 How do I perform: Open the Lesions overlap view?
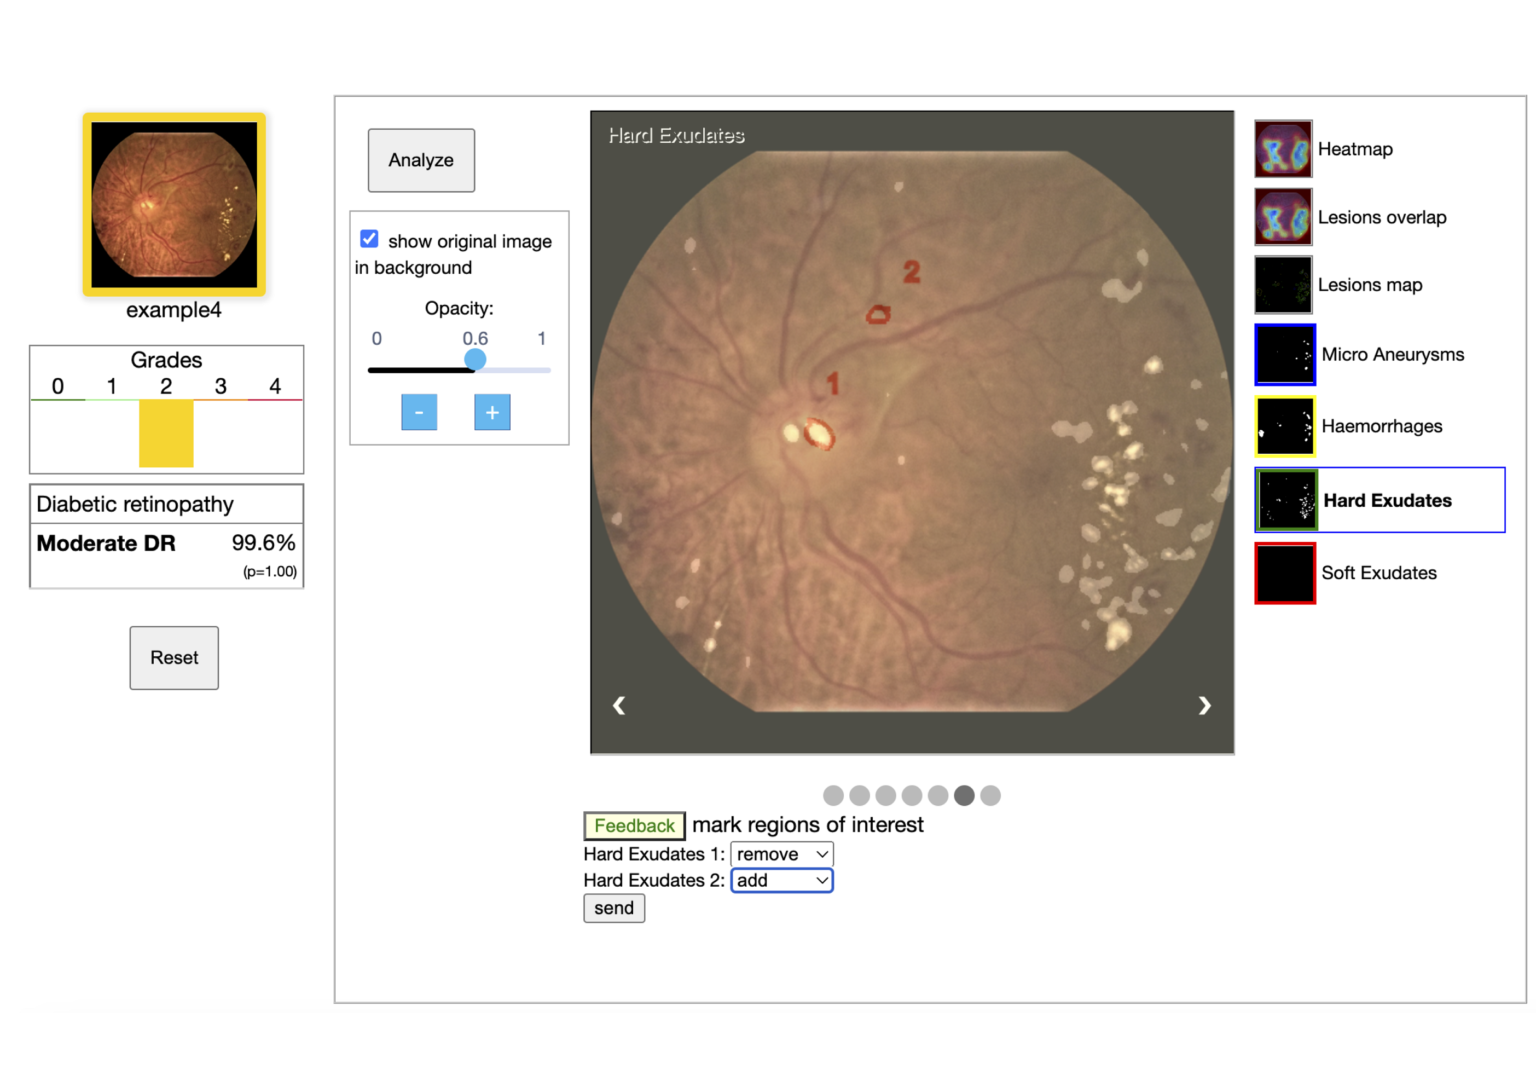click(1284, 216)
